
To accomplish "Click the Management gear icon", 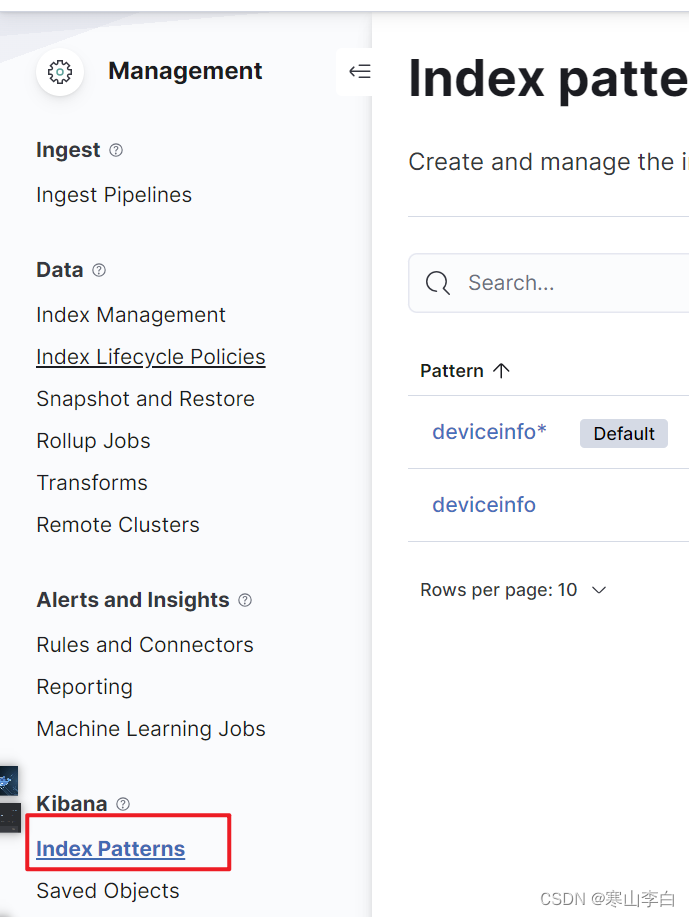I will click(x=60, y=72).
